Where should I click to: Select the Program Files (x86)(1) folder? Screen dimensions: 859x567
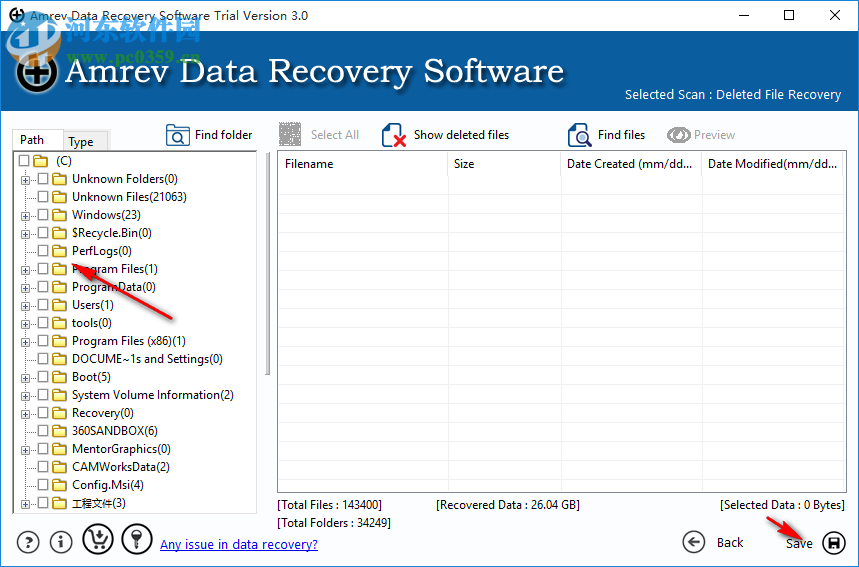pos(129,341)
